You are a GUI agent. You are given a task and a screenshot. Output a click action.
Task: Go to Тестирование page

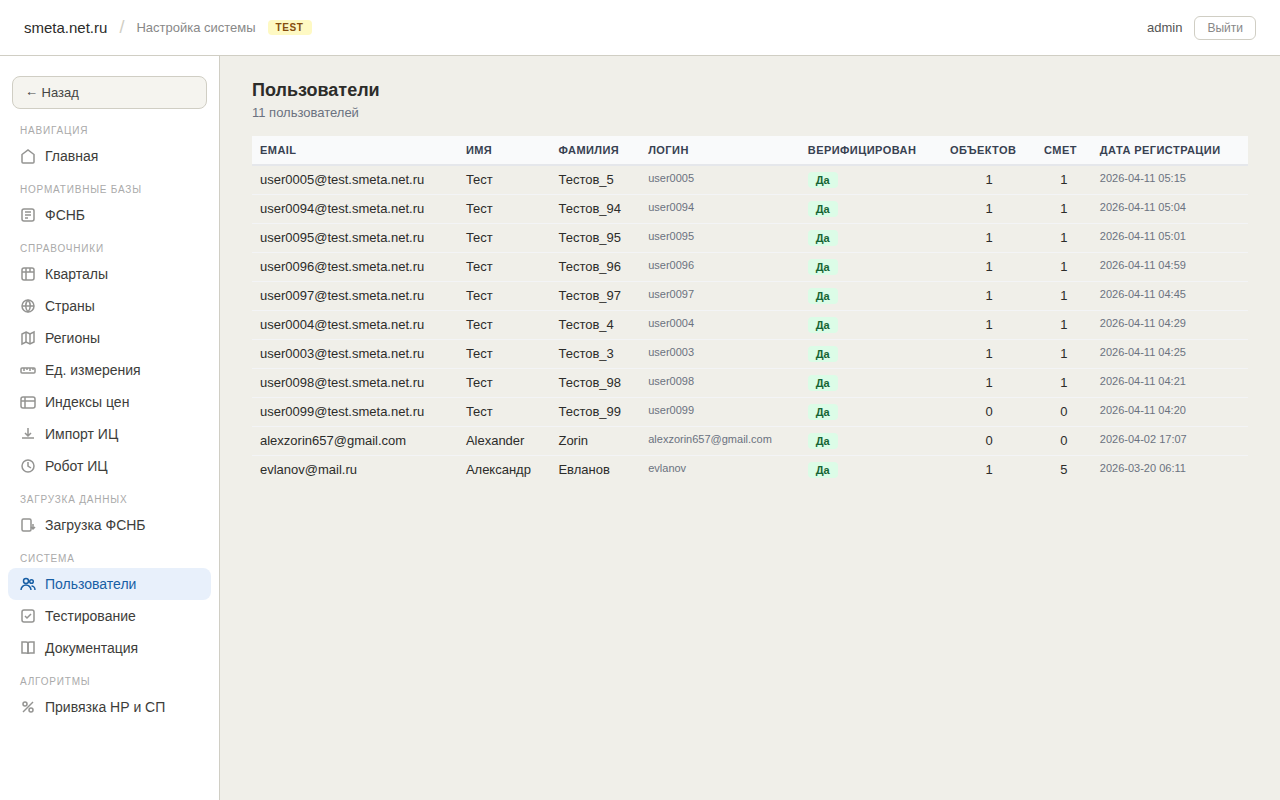pyautogui.click(x=90, y=616)
